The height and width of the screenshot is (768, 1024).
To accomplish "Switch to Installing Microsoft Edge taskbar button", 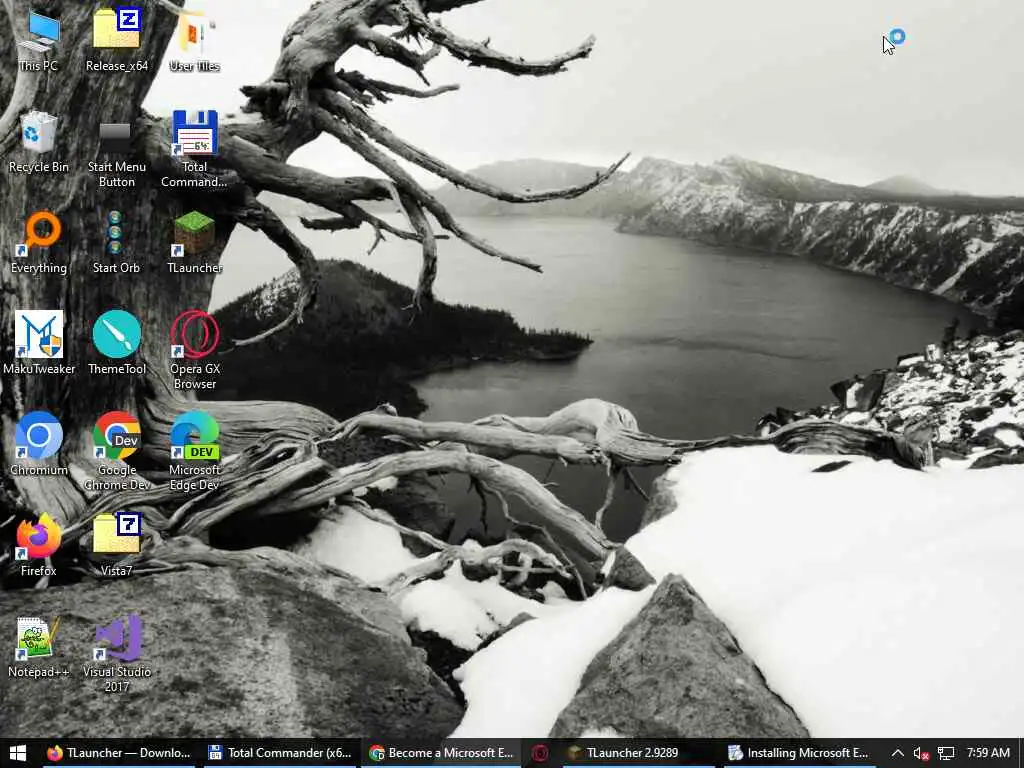I will [799, 753].
